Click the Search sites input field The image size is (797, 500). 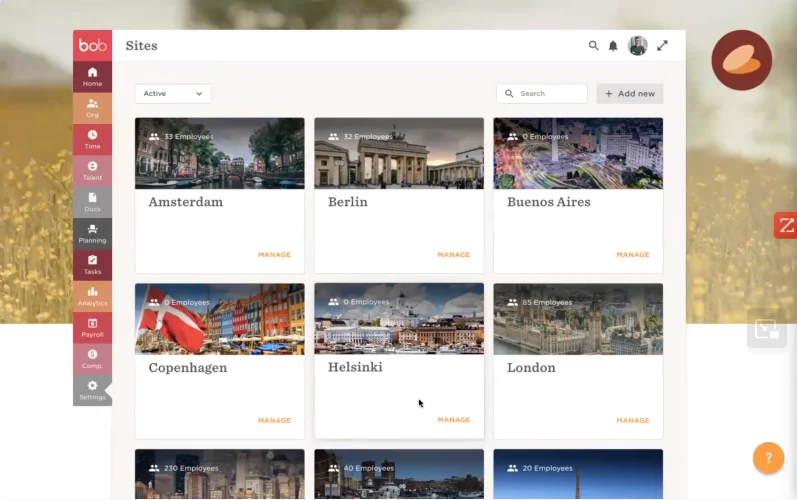[x=542, y=93]
